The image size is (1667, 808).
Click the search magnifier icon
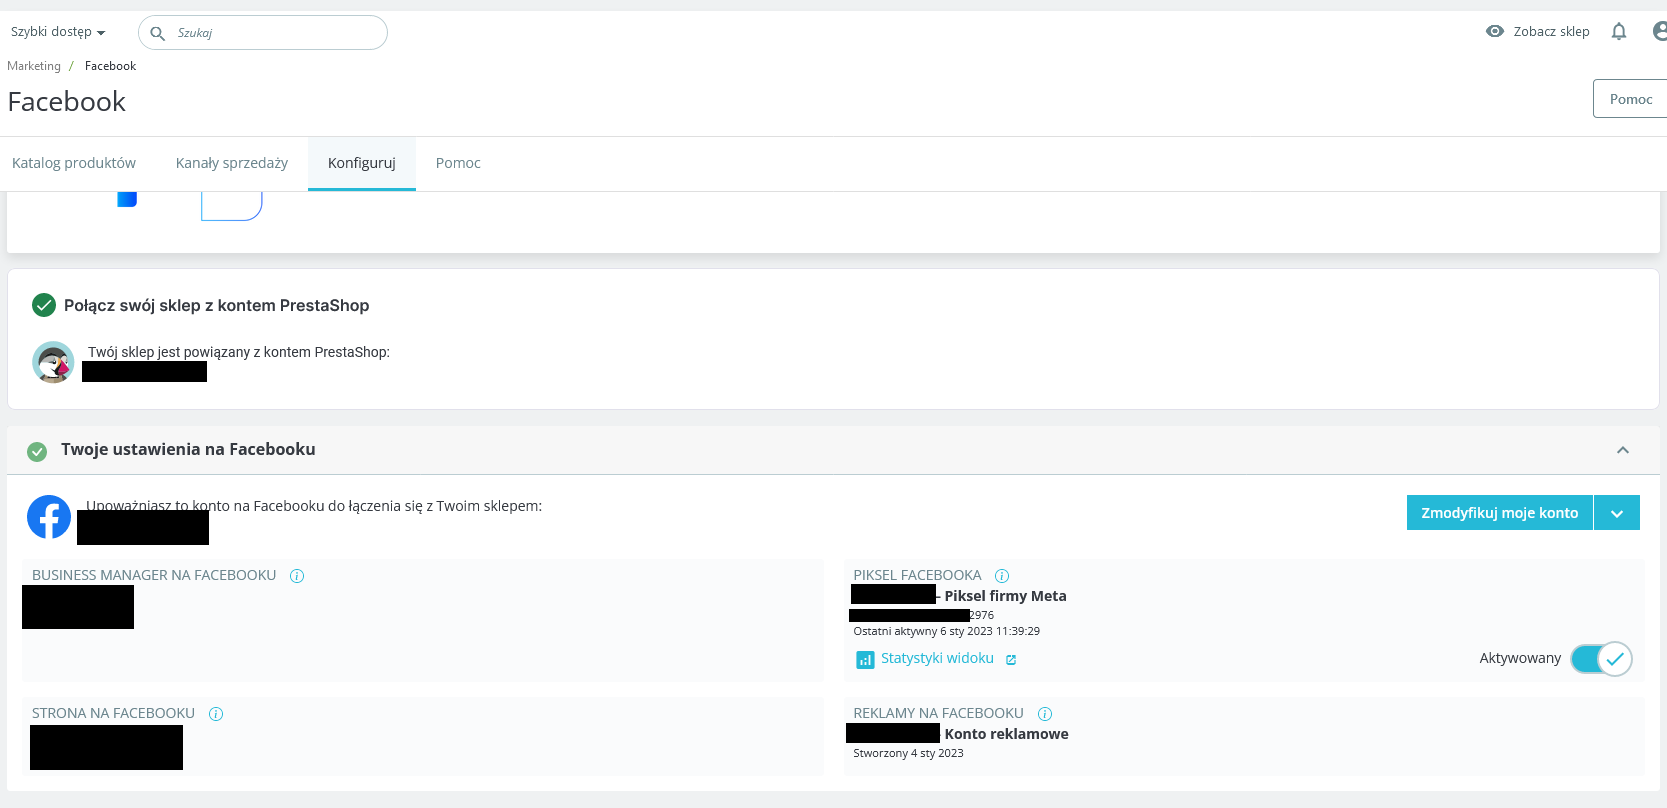tap(157, 33)
